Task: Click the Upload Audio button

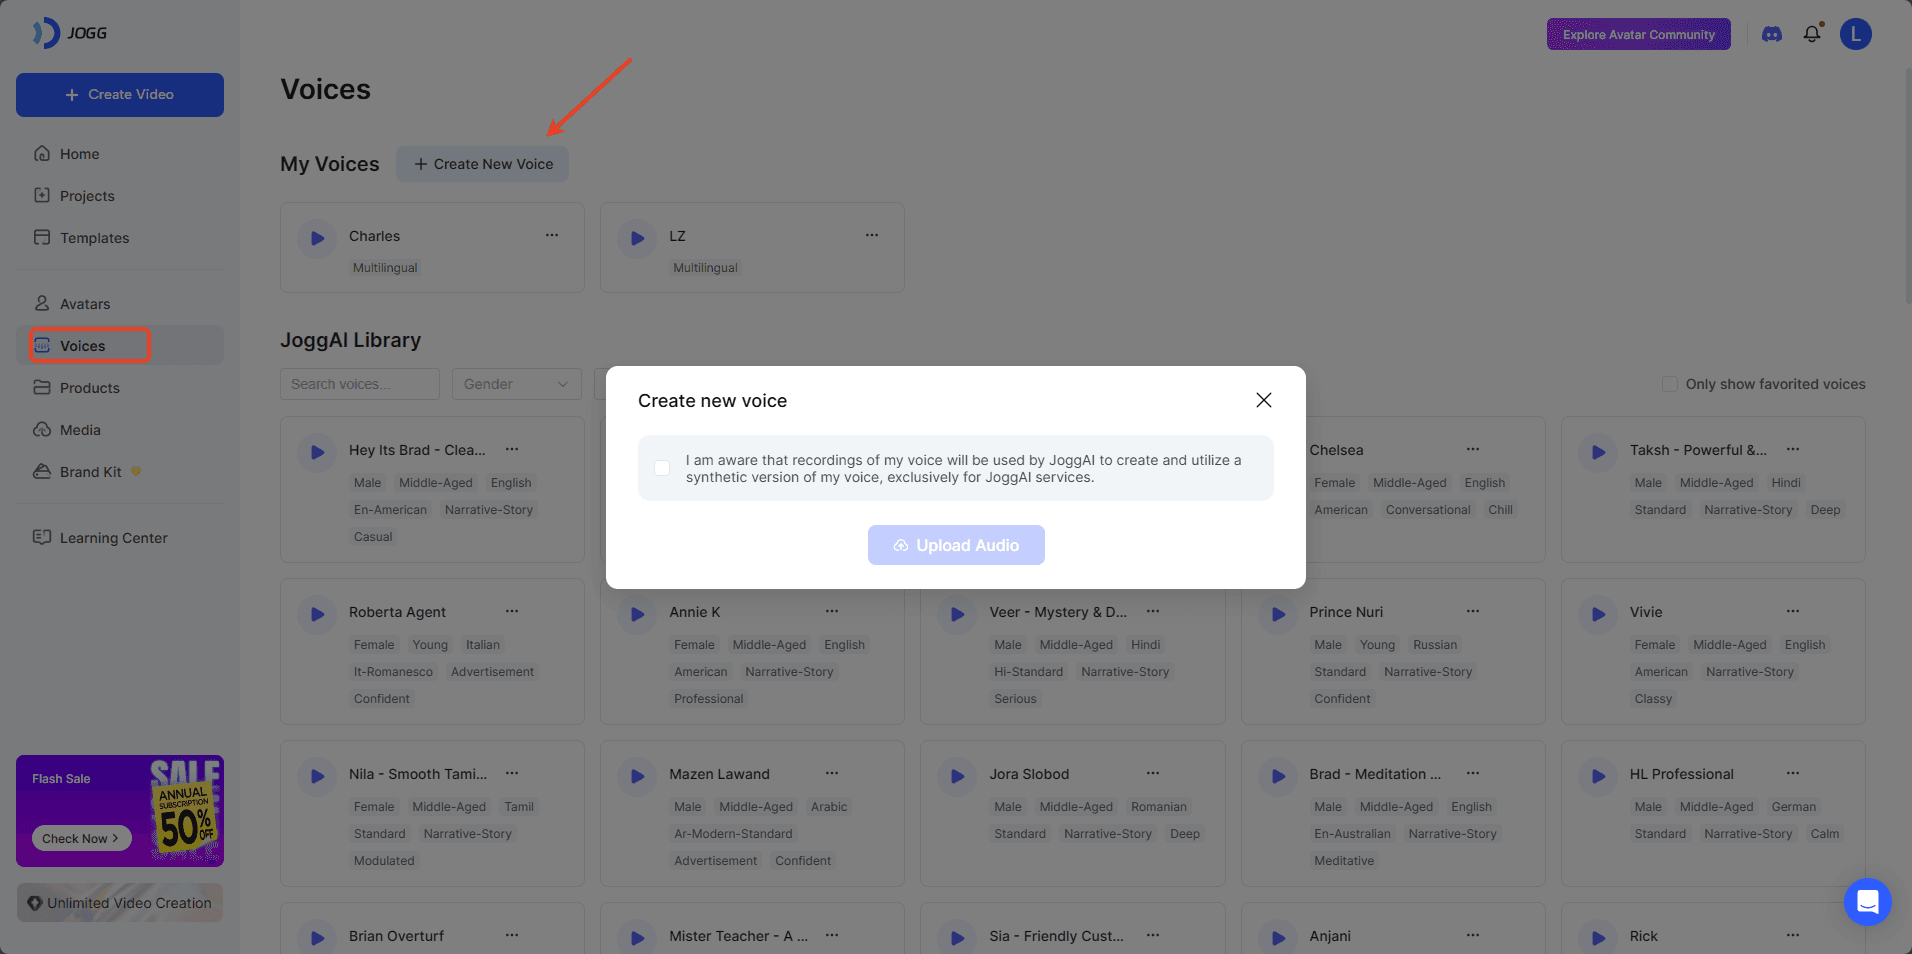Action: (956, 545)
